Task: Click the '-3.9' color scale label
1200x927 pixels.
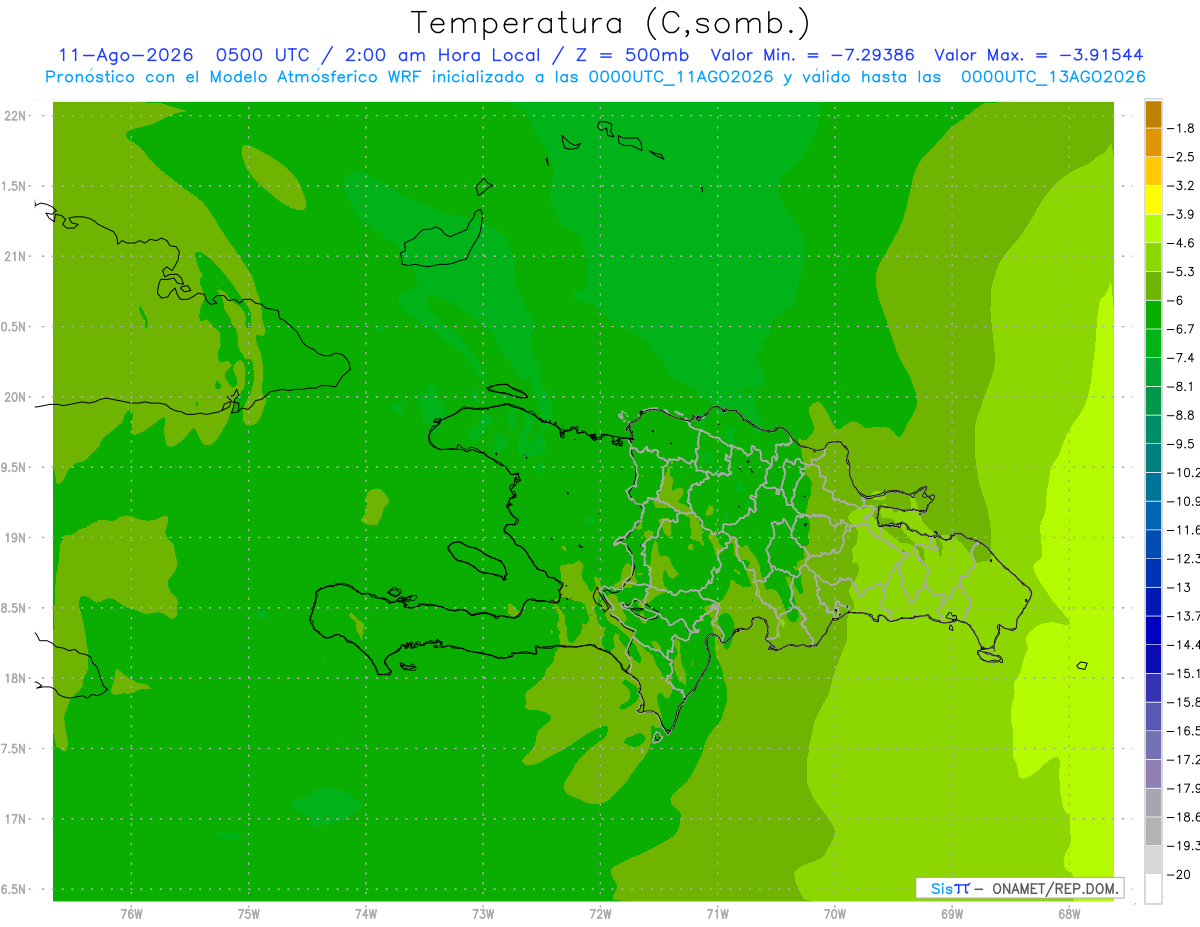Action: [x=1181, y=214]
